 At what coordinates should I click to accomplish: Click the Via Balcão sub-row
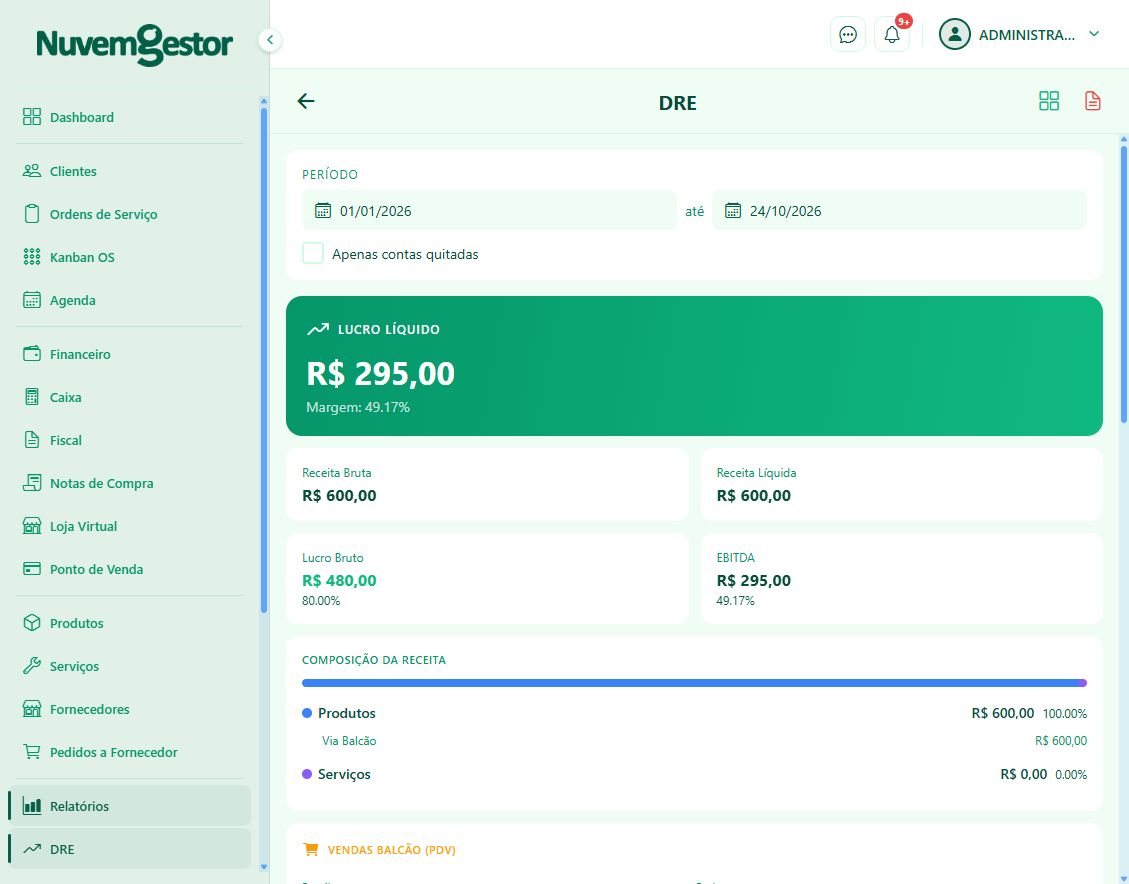pyautogui.click(x=694, y=740)
